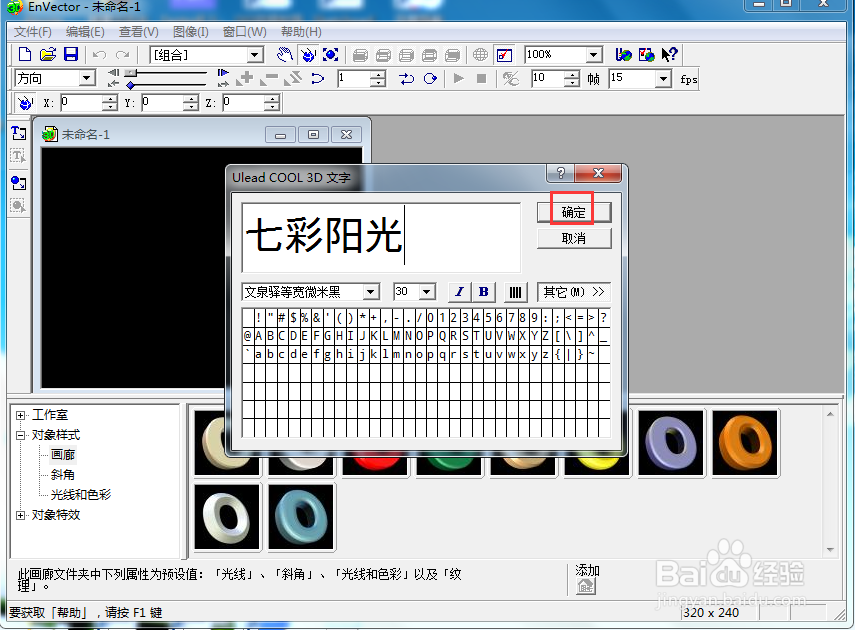
Task: Click 取消 to cancel the text dialog
Action: [x=574, y=238]
